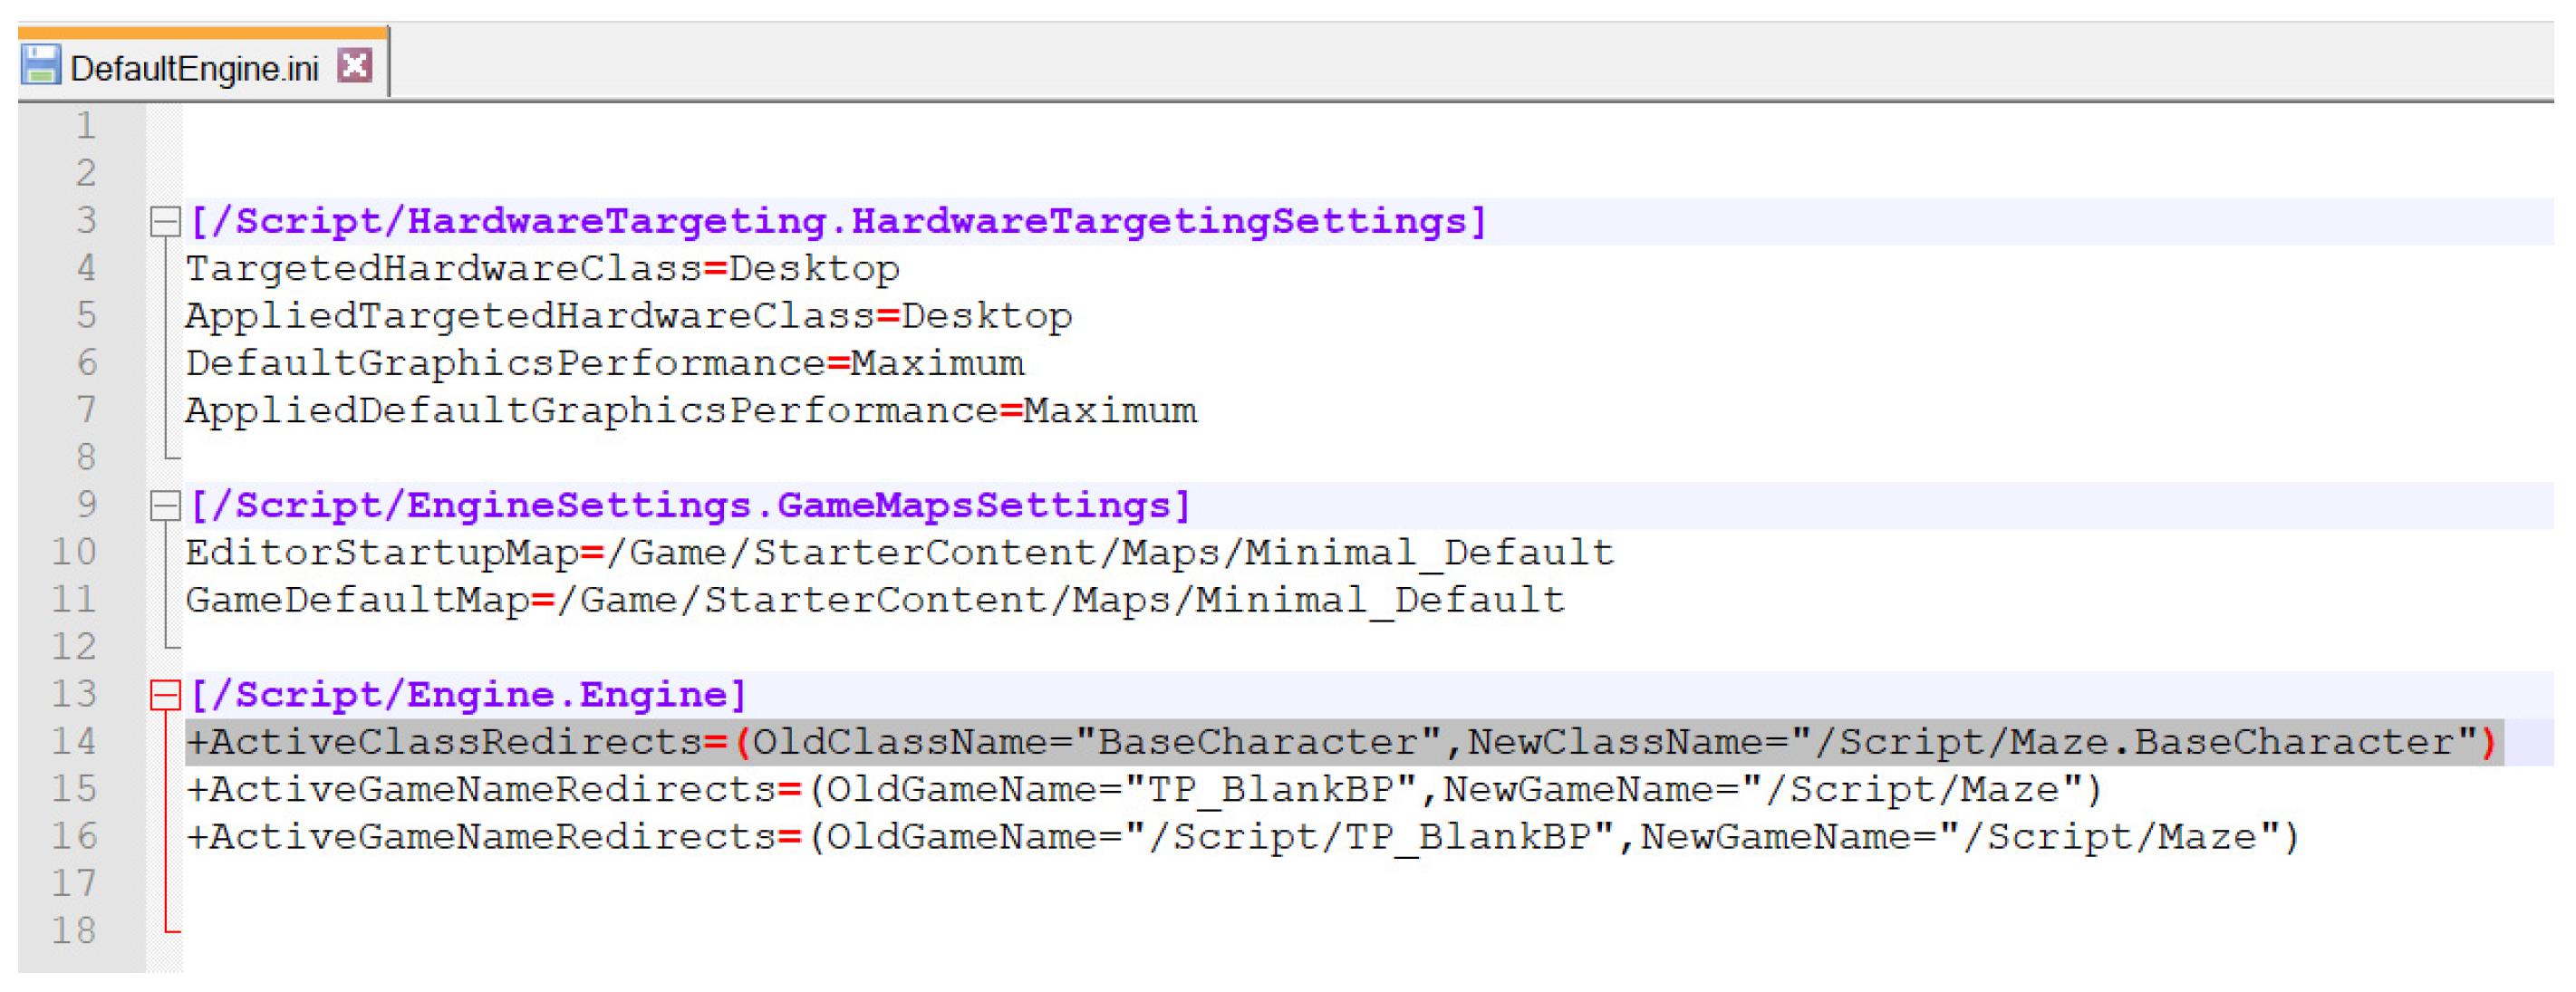
Task: Click the GameDefaultMap path text
Action: click(1060, 600)
